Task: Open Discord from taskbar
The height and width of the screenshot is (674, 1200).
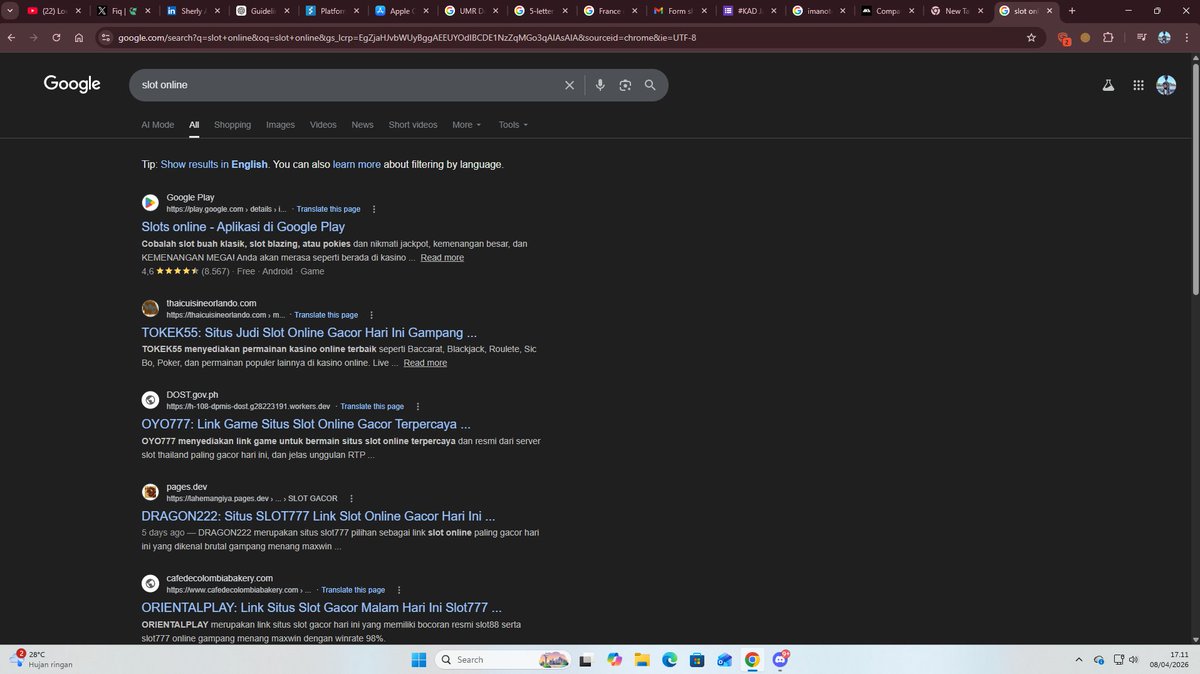Action: (780, 659)
